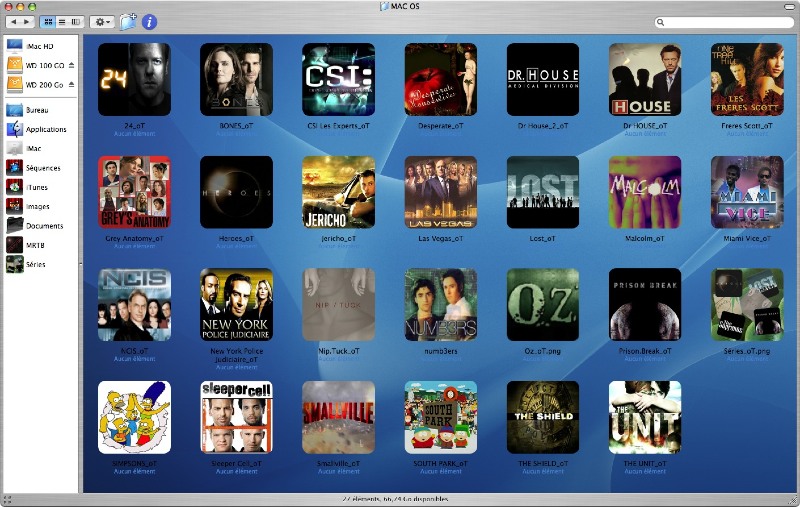Select the Dr HOUSE_oT icon
The width and height of the screenshot is (800, 507).
click(x=645, y=80)
